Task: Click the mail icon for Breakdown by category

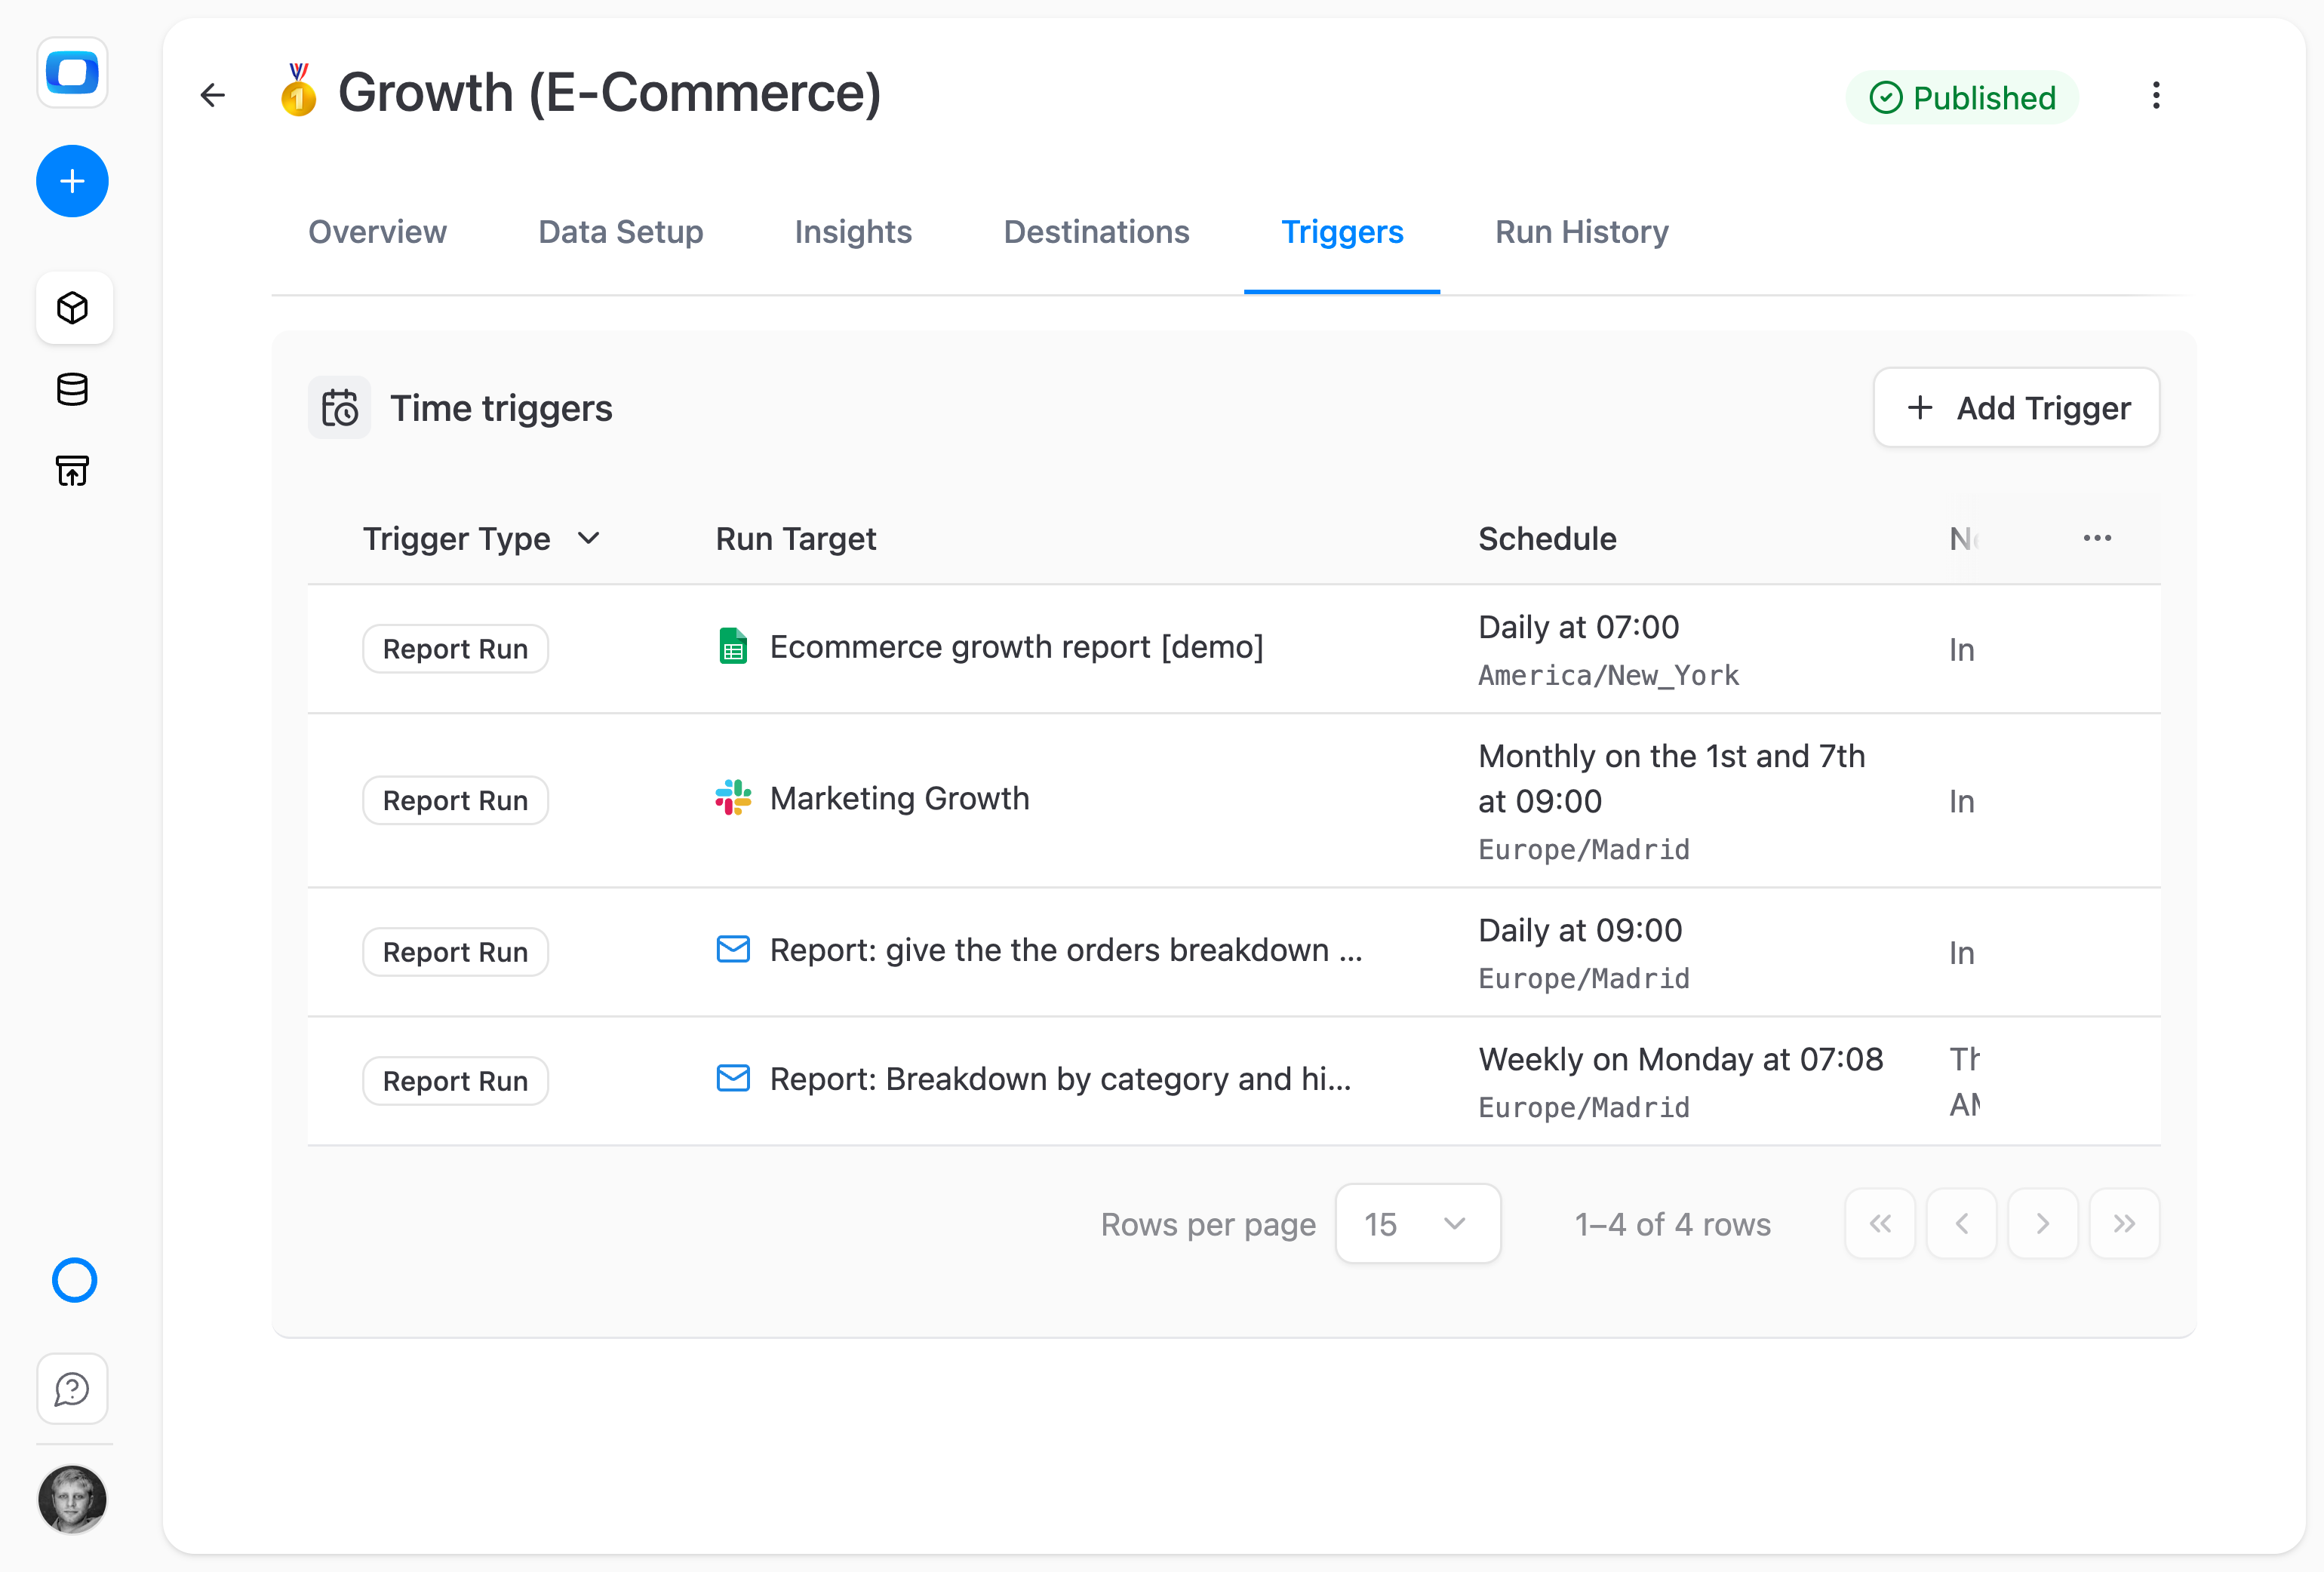Action: coord(733,1078)
